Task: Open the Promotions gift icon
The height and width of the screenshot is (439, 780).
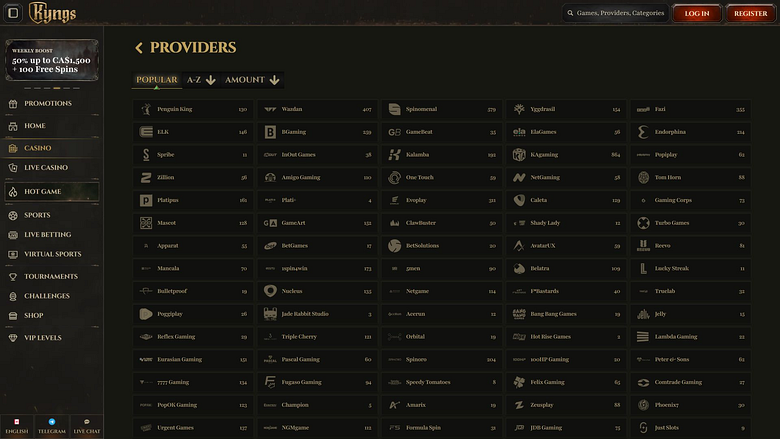Action: [13, 104]
